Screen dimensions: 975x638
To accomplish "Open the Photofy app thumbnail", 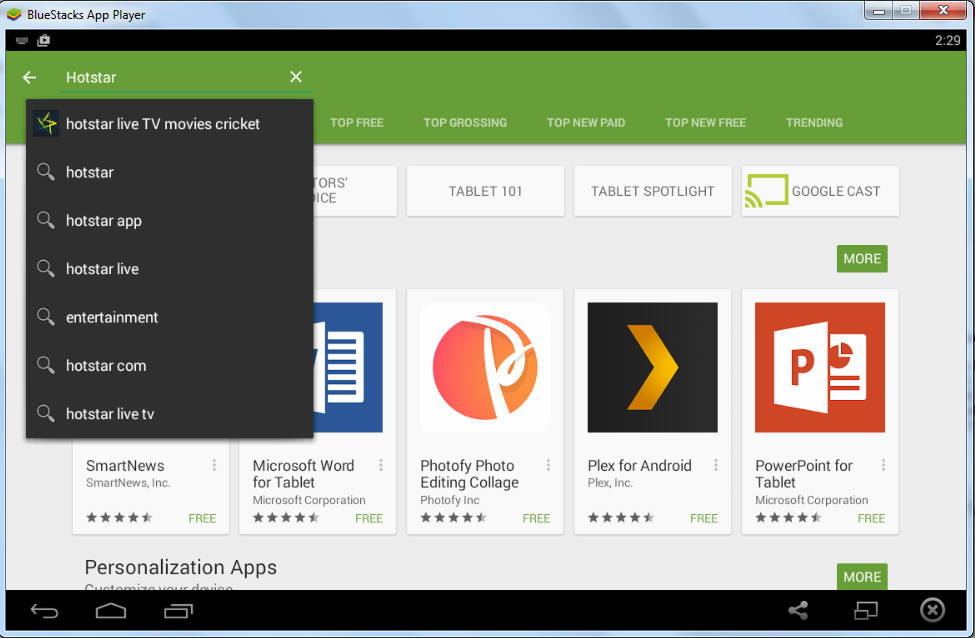I will pos(485,367).
